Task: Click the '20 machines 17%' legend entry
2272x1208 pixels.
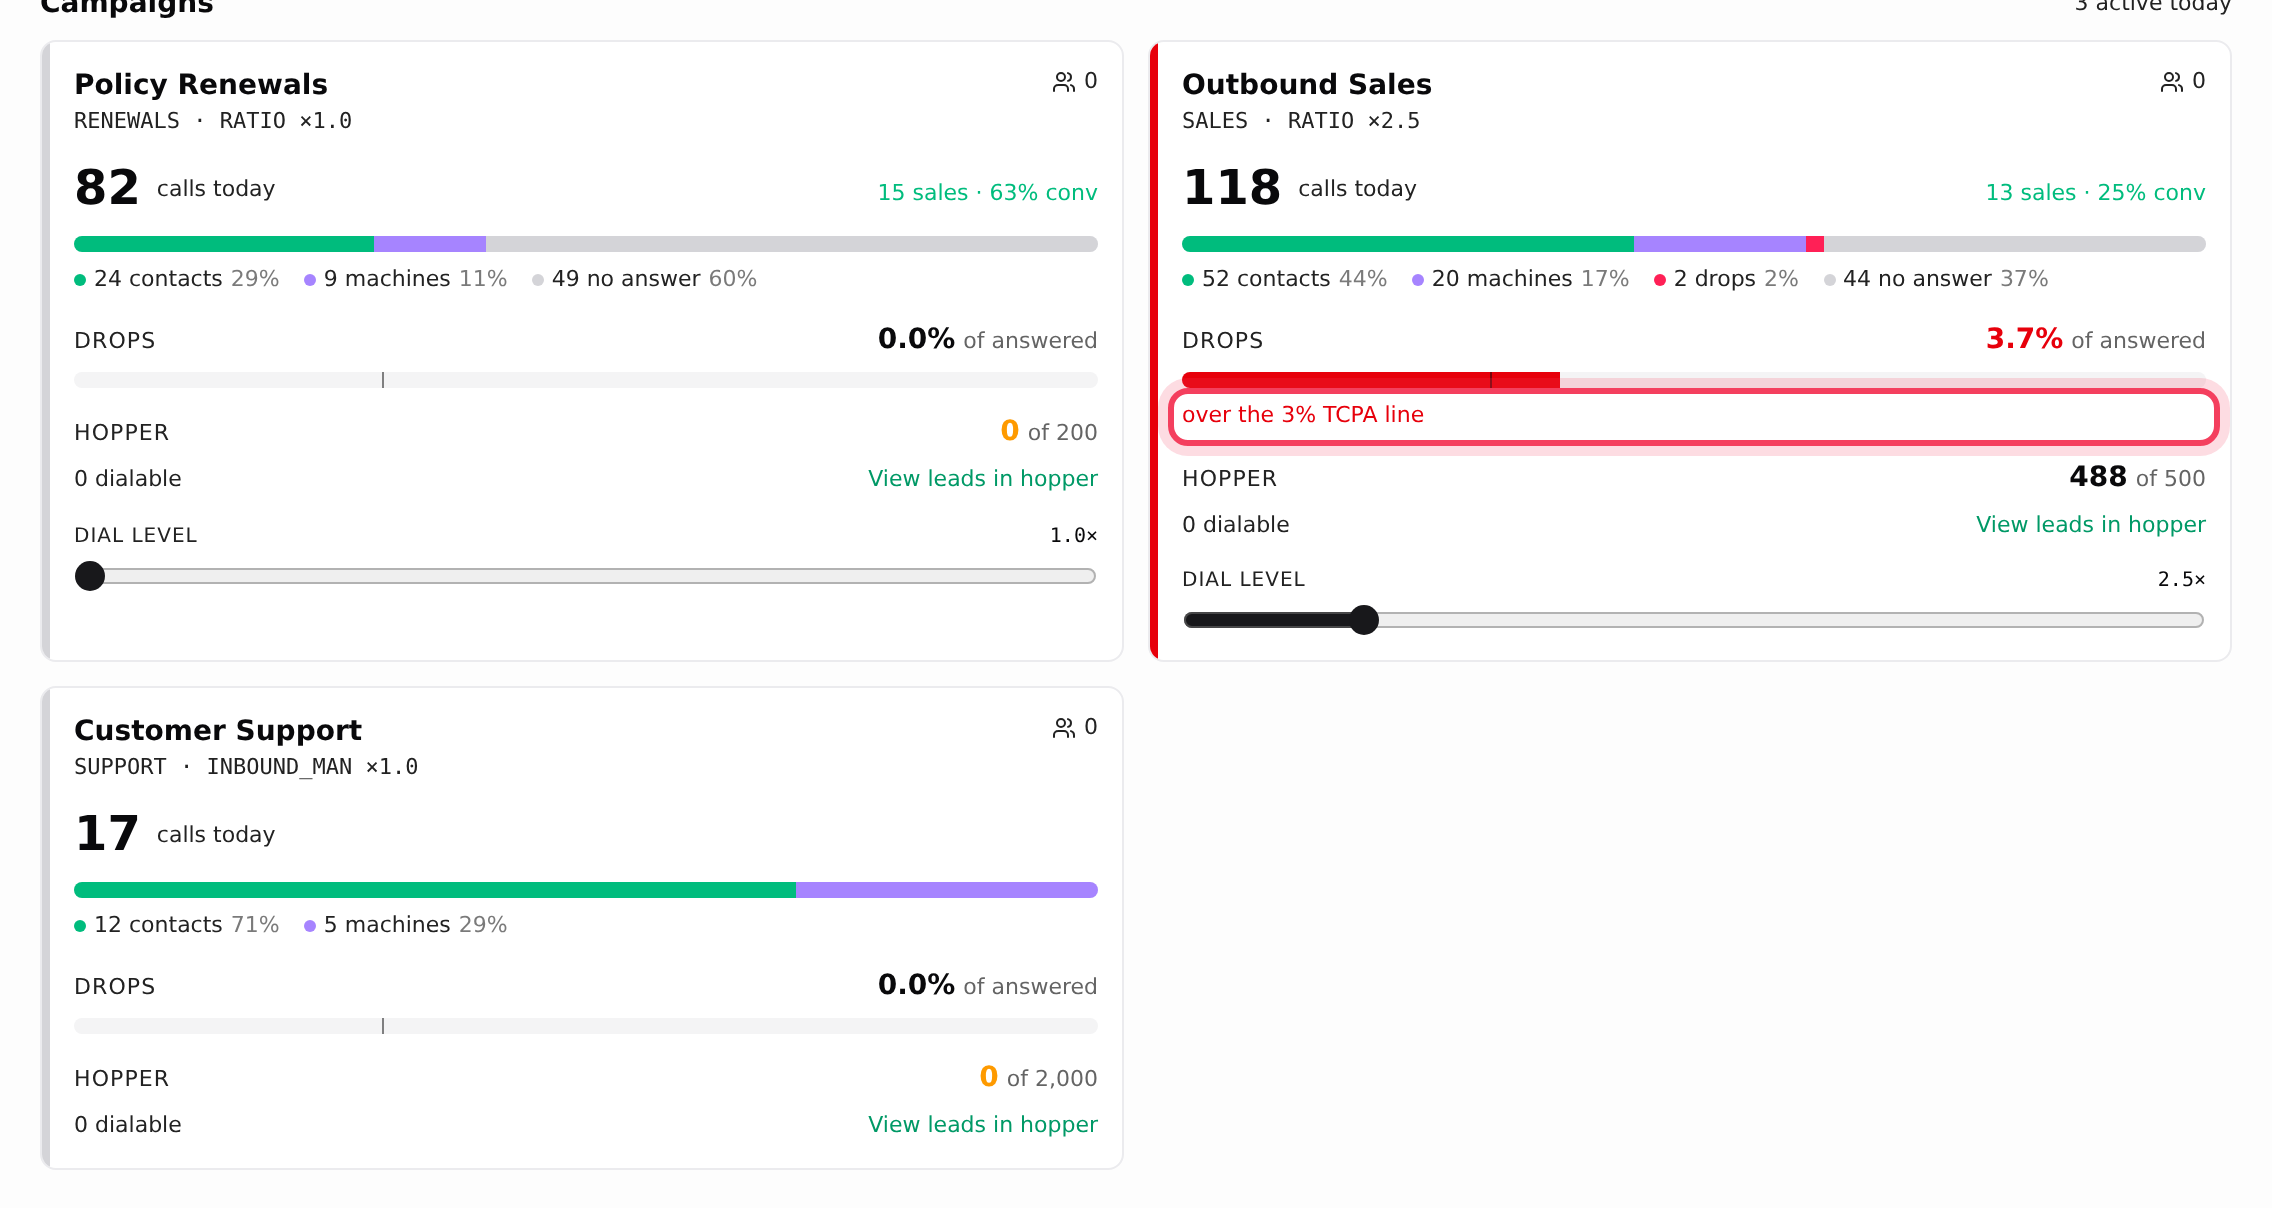Action: pos(1521,279)
